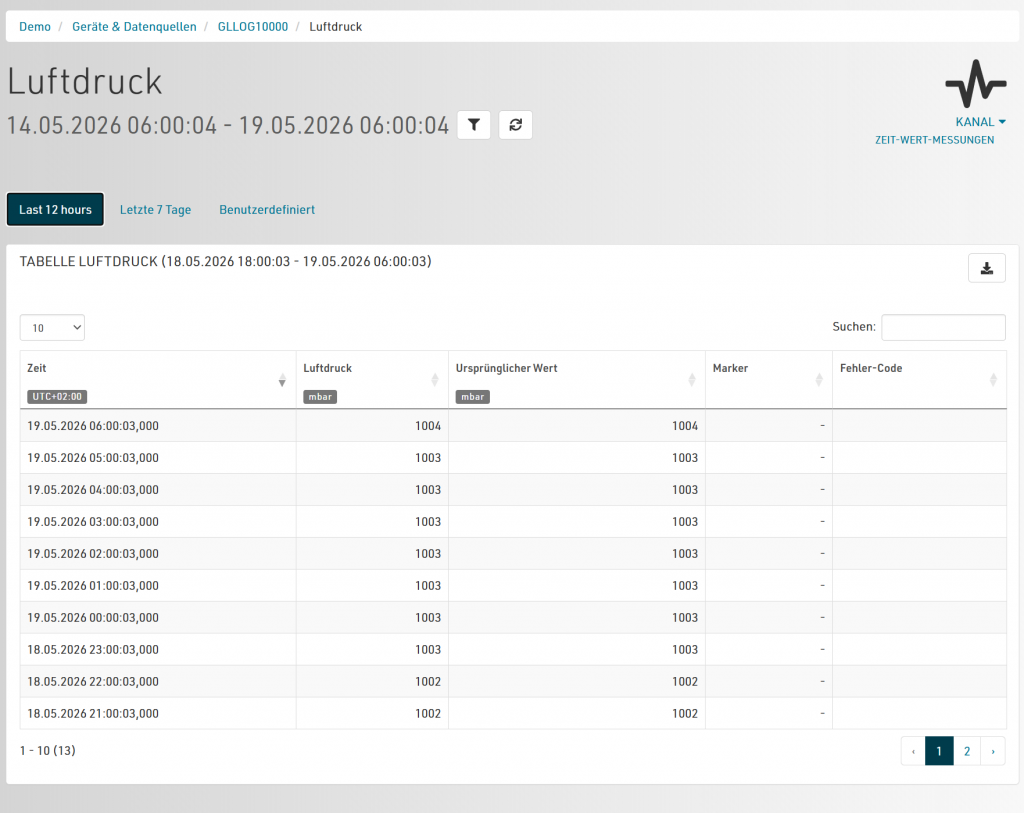Go to page 2 of table
This screenshot has width=1024, height=813.
click(x=967, y=751)
